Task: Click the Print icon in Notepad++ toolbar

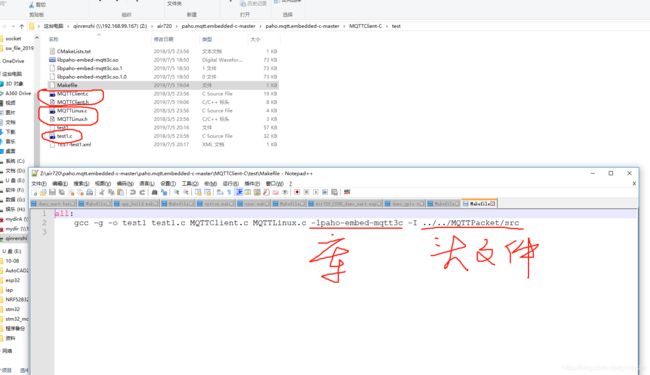Action: point(90,192)
